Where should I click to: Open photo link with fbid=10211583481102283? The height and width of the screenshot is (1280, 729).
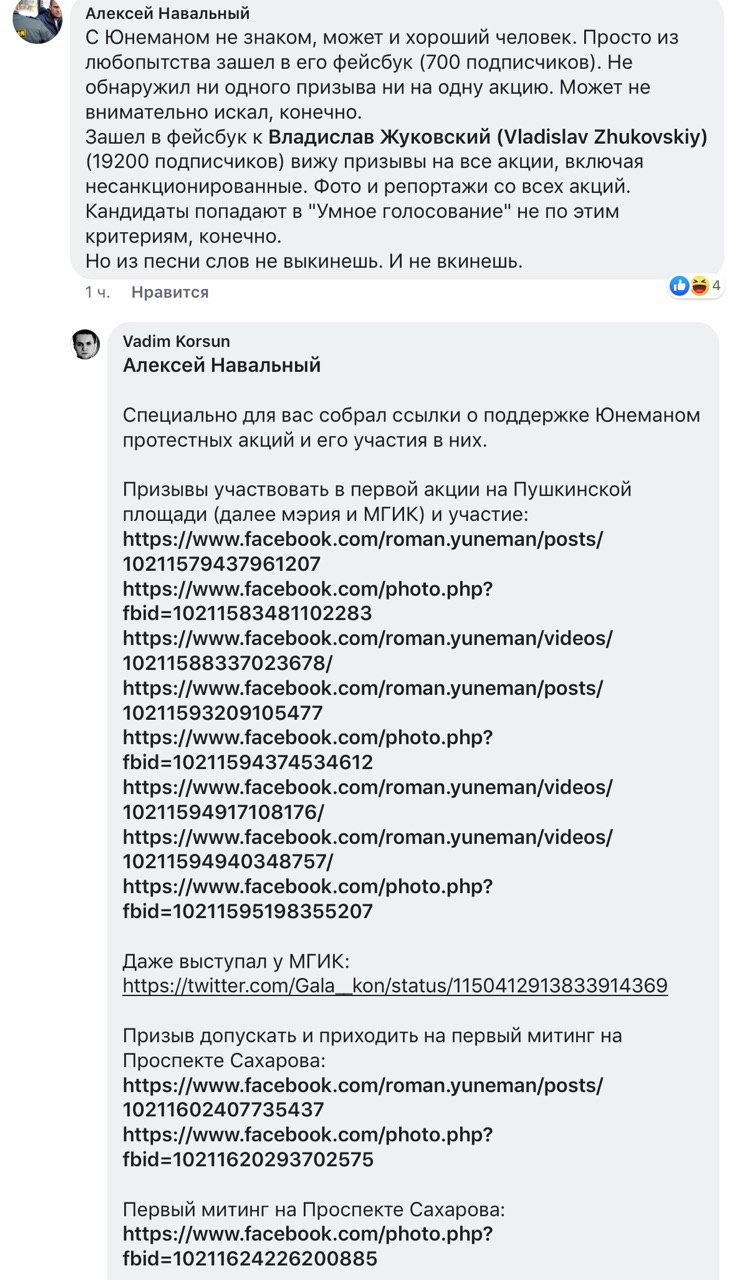point(308,601)
